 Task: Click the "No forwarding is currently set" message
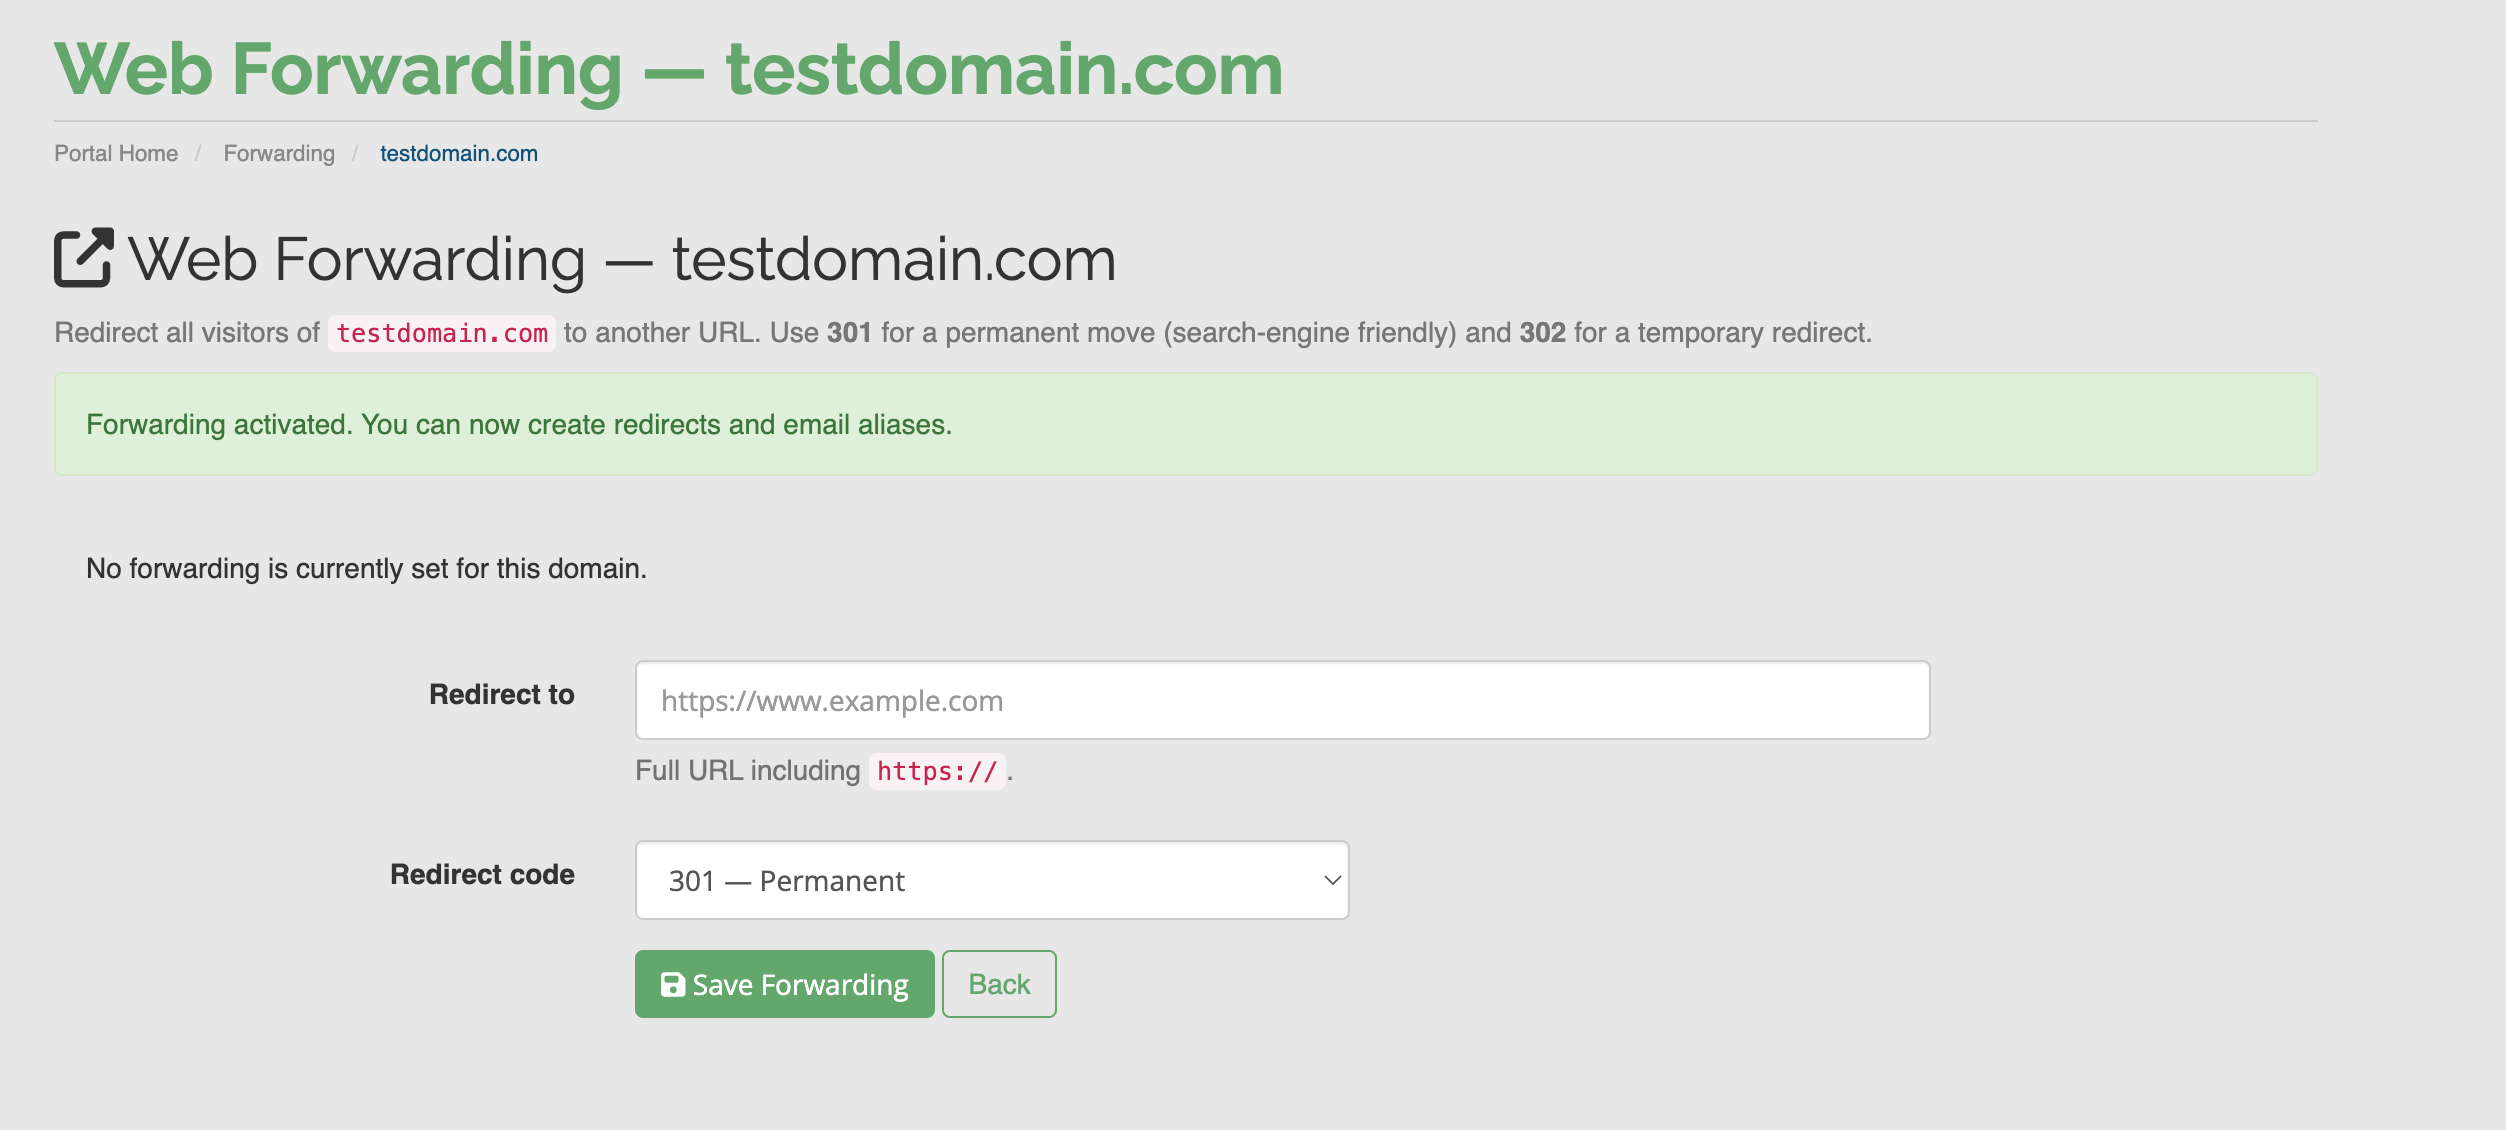(x=366, y=568)
